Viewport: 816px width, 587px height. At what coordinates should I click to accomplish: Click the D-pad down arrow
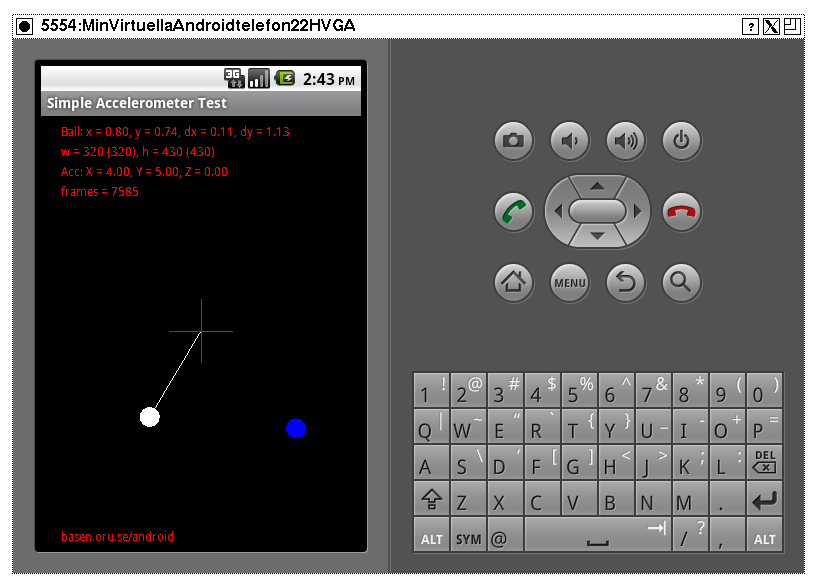597,236
